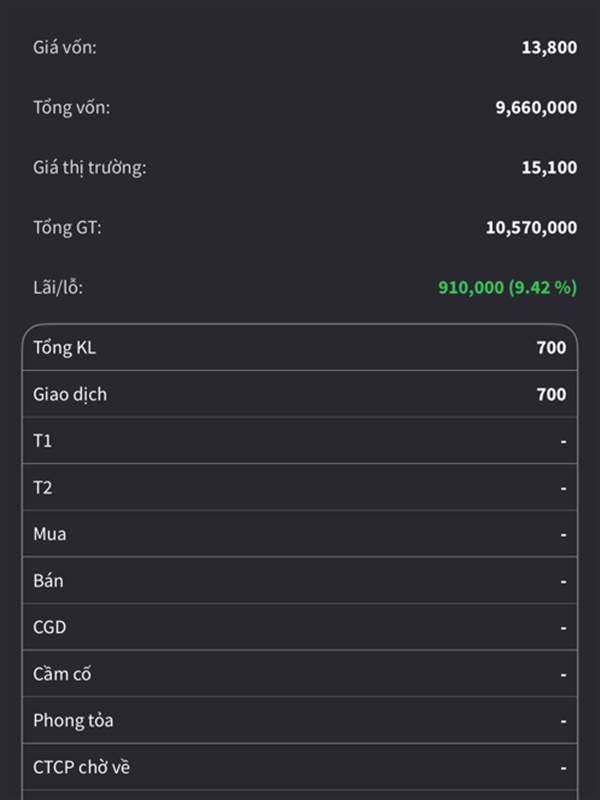Viewport: 600px width, 800px height.
Task: Tap the green Lãi/lỗ profit figure
Action: 507,287
